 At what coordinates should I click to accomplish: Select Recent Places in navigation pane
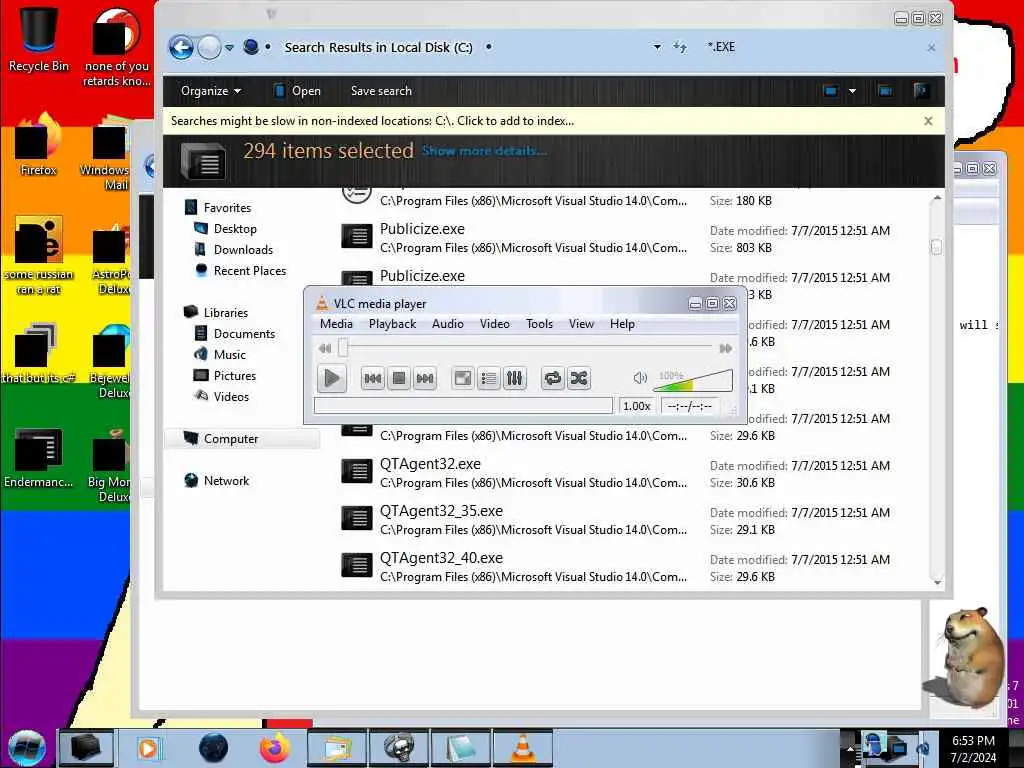pos(249,270)
